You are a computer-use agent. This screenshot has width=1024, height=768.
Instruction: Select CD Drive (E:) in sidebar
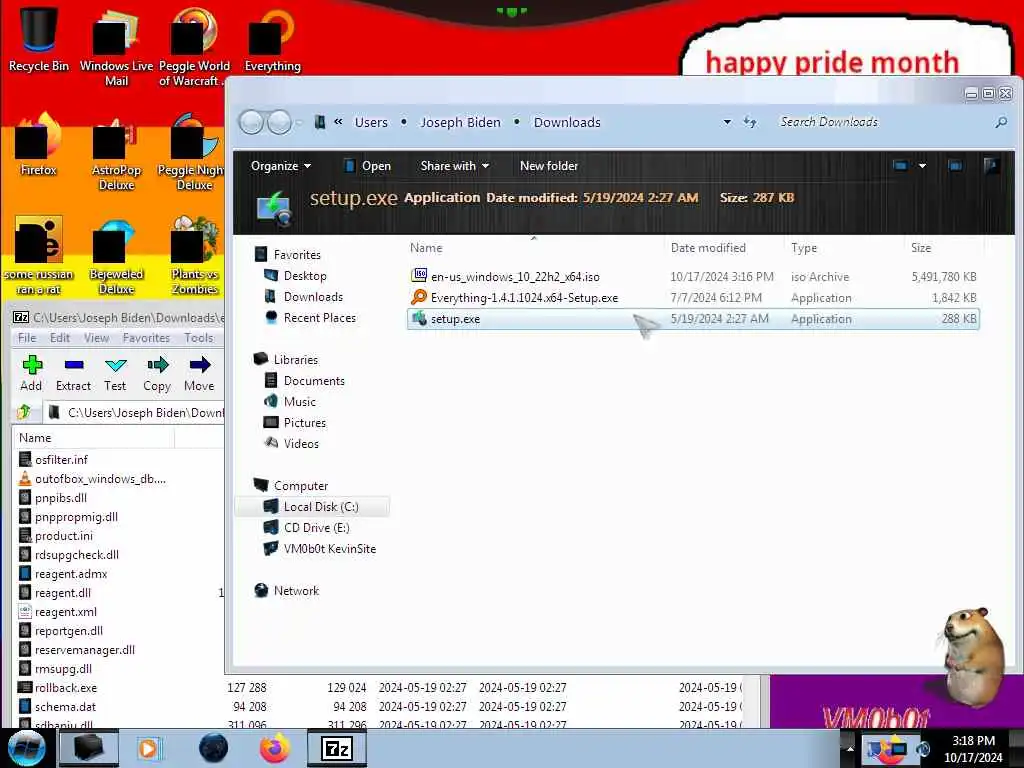(x=317, y=528)
